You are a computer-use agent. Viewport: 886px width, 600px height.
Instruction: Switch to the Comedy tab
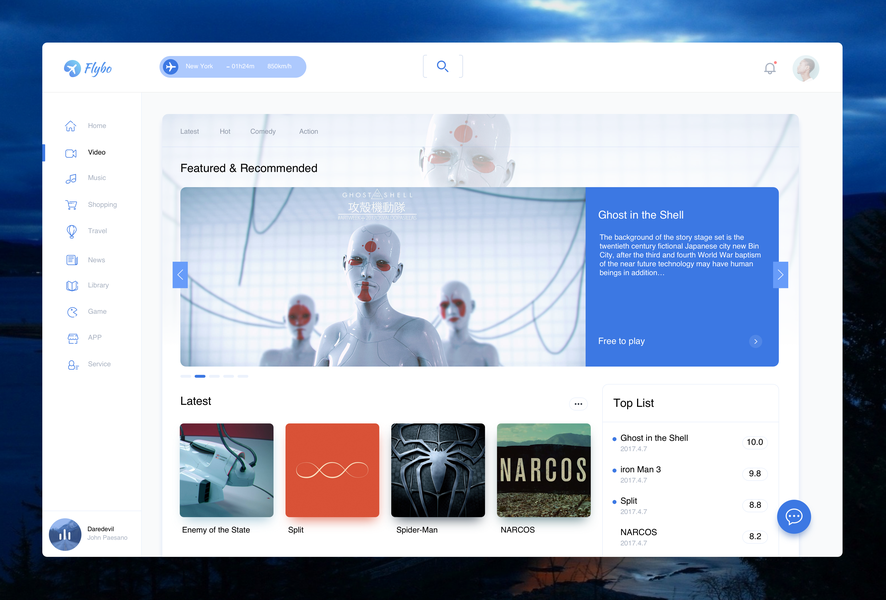tap(263, 132)
